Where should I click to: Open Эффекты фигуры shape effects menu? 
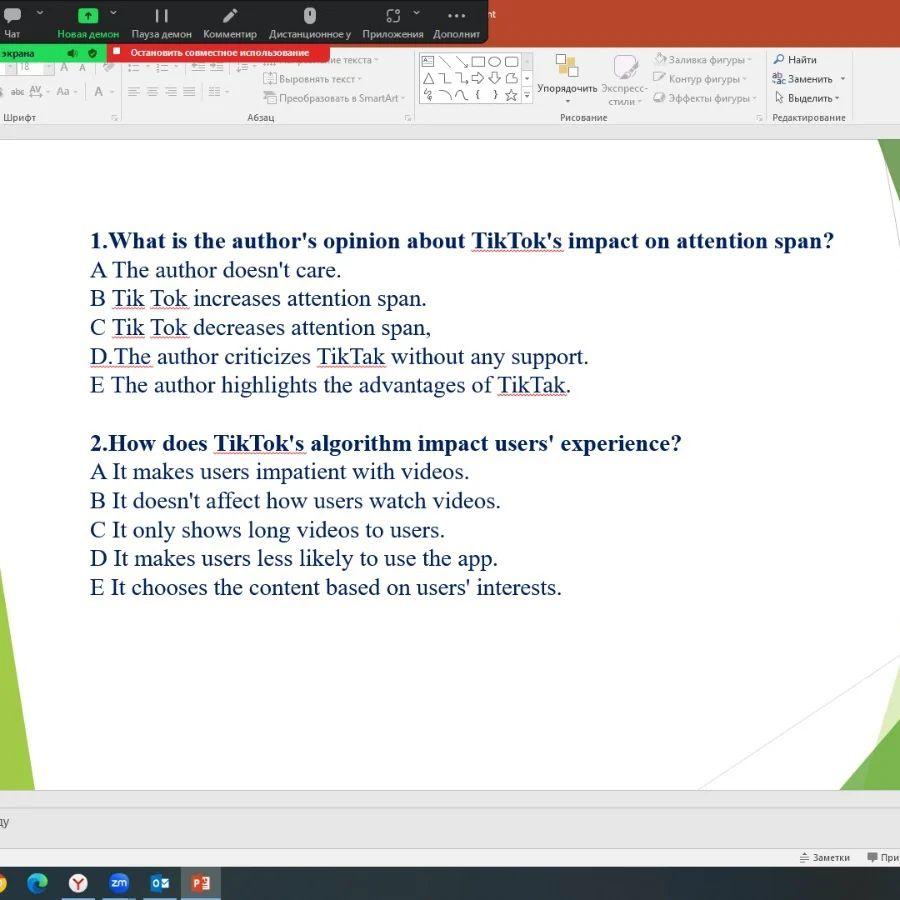705,98
